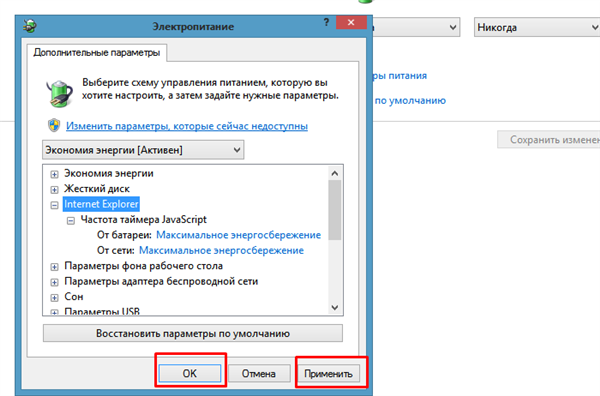
Task: Confirm with the OK button
Action: [190, 373]
